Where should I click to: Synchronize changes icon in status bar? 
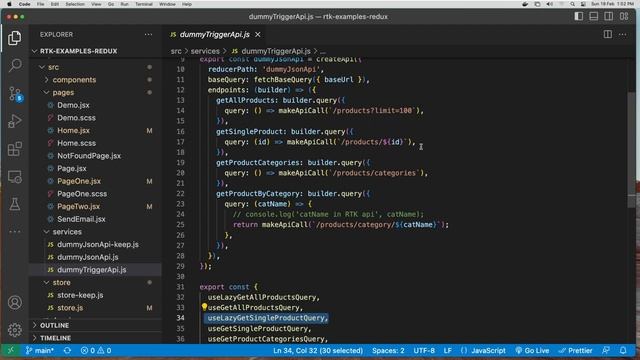(x=67, y=351)
